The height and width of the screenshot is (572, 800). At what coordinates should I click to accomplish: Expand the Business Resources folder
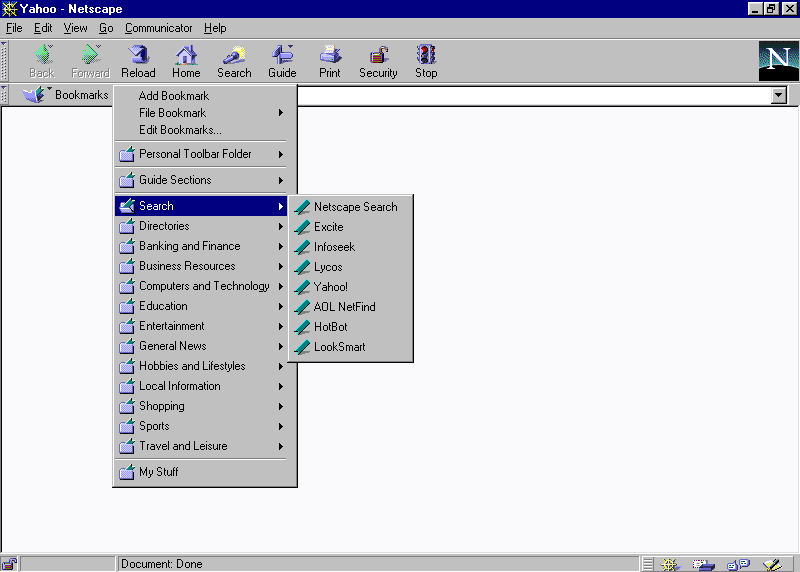coord(201,266)
